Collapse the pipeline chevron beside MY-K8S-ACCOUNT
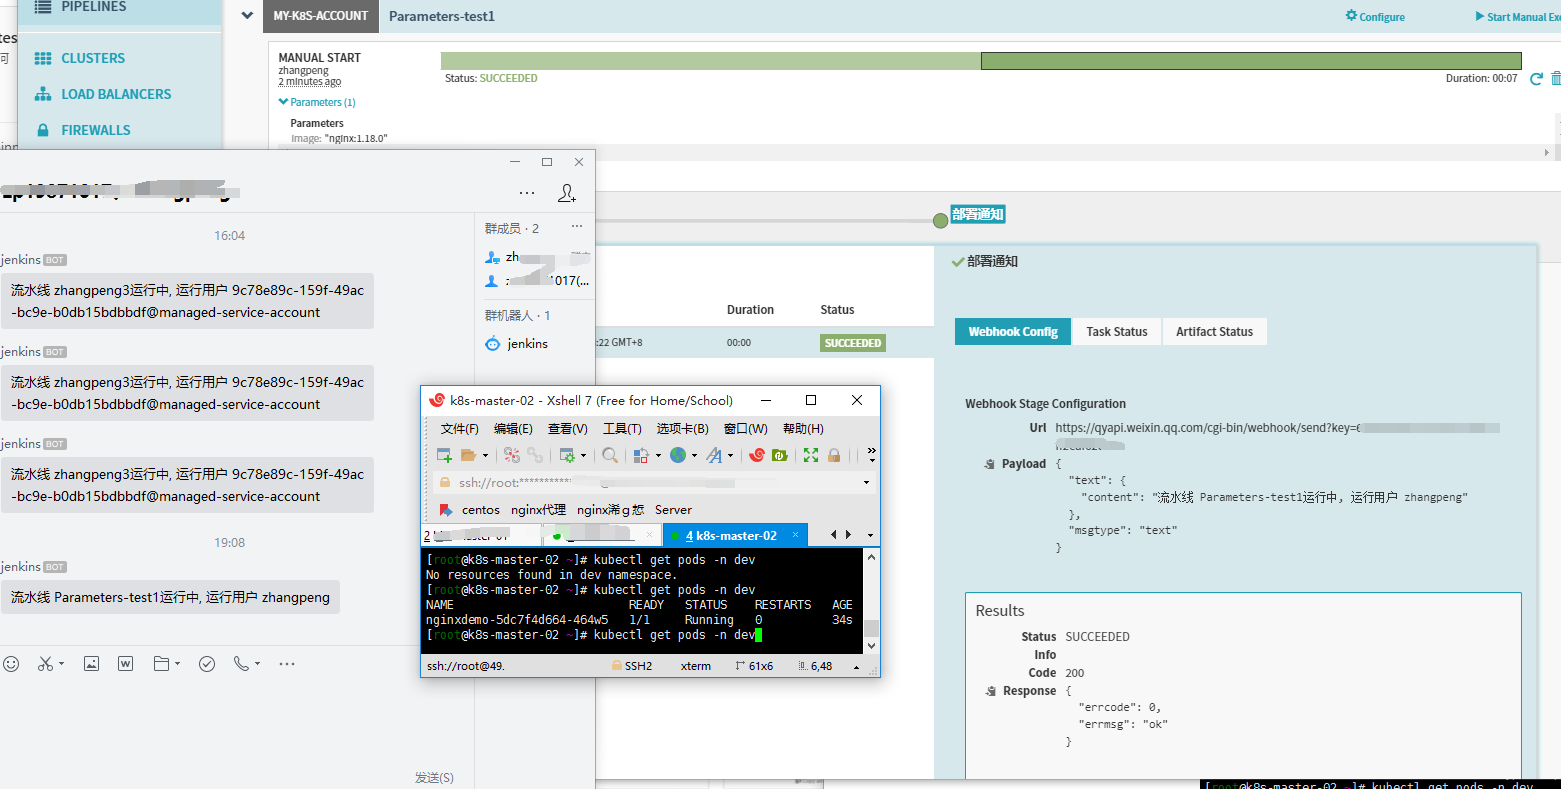 247,16
